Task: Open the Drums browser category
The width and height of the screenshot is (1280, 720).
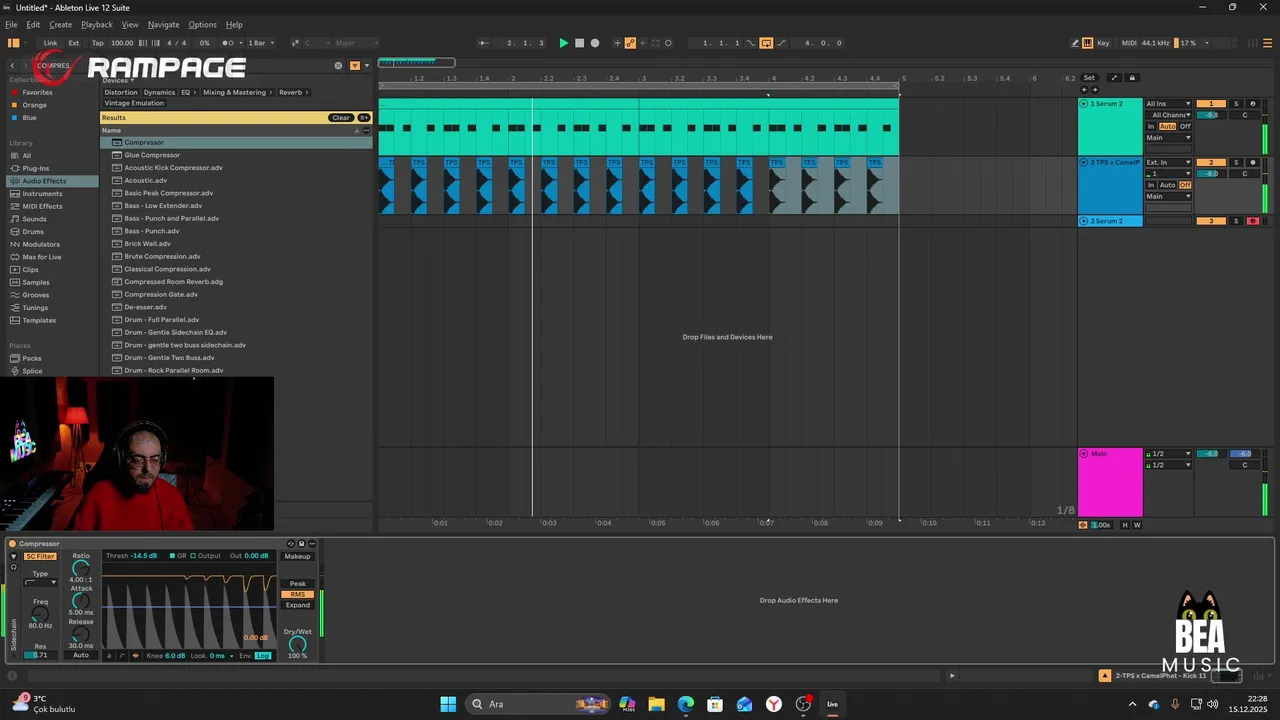Action: coord(33,231)
